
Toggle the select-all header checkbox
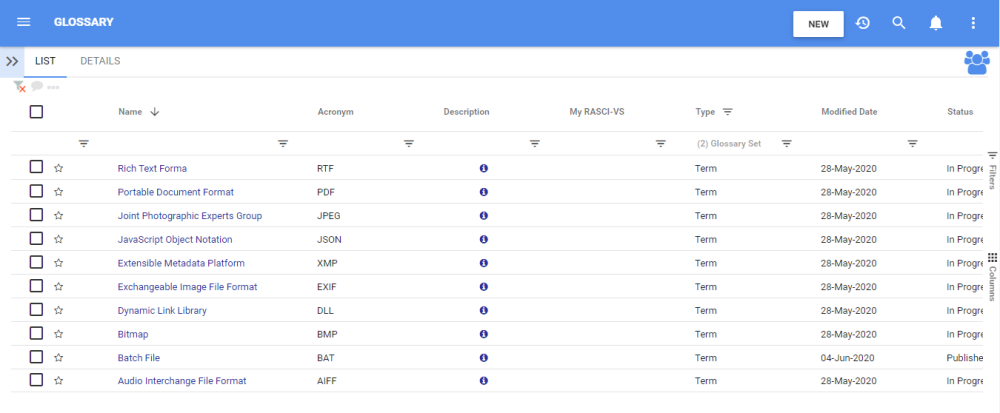coord(36,112)
